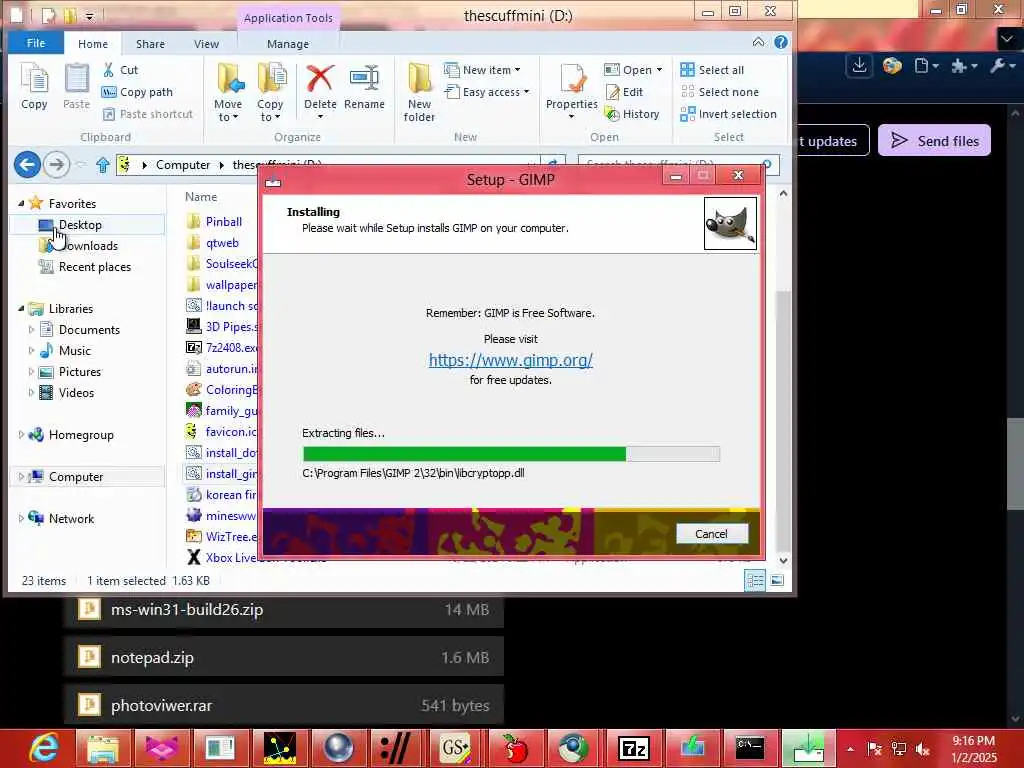Switch to the Home ribbon tab
The width and height of the screenshot is (1024, 768).
[93, 44]
